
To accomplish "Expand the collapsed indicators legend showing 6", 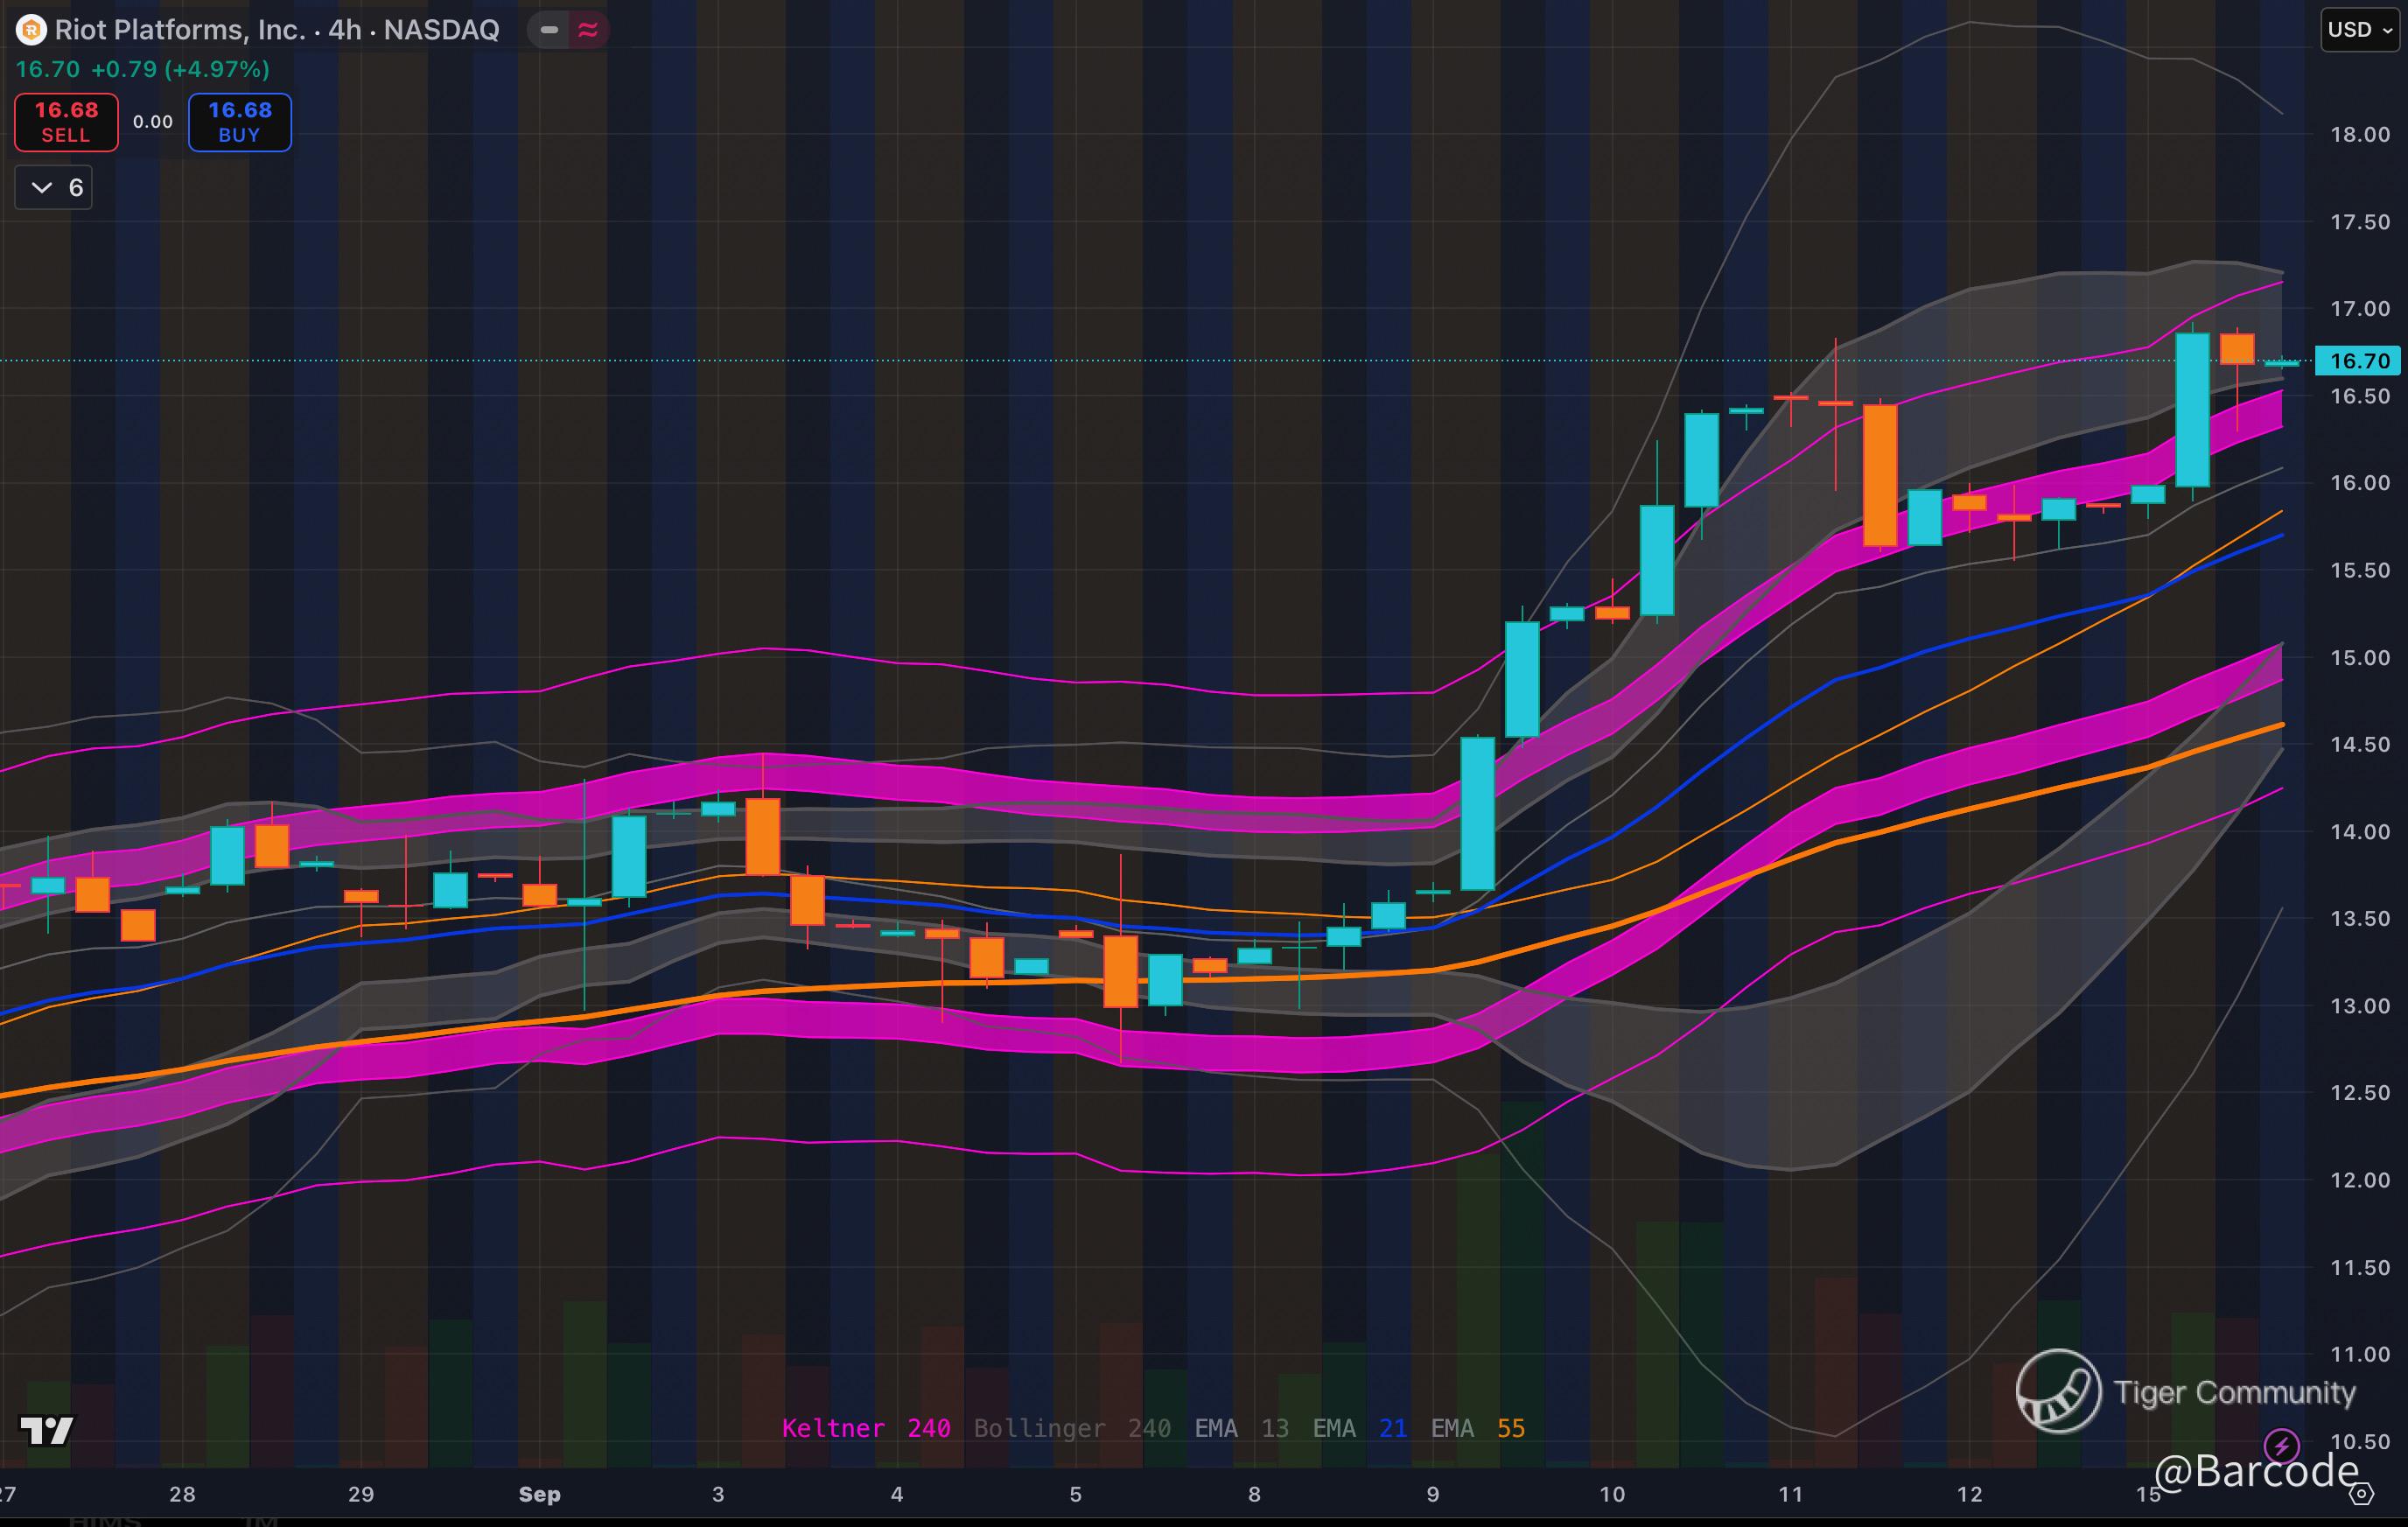I will (x=54, y=188).
